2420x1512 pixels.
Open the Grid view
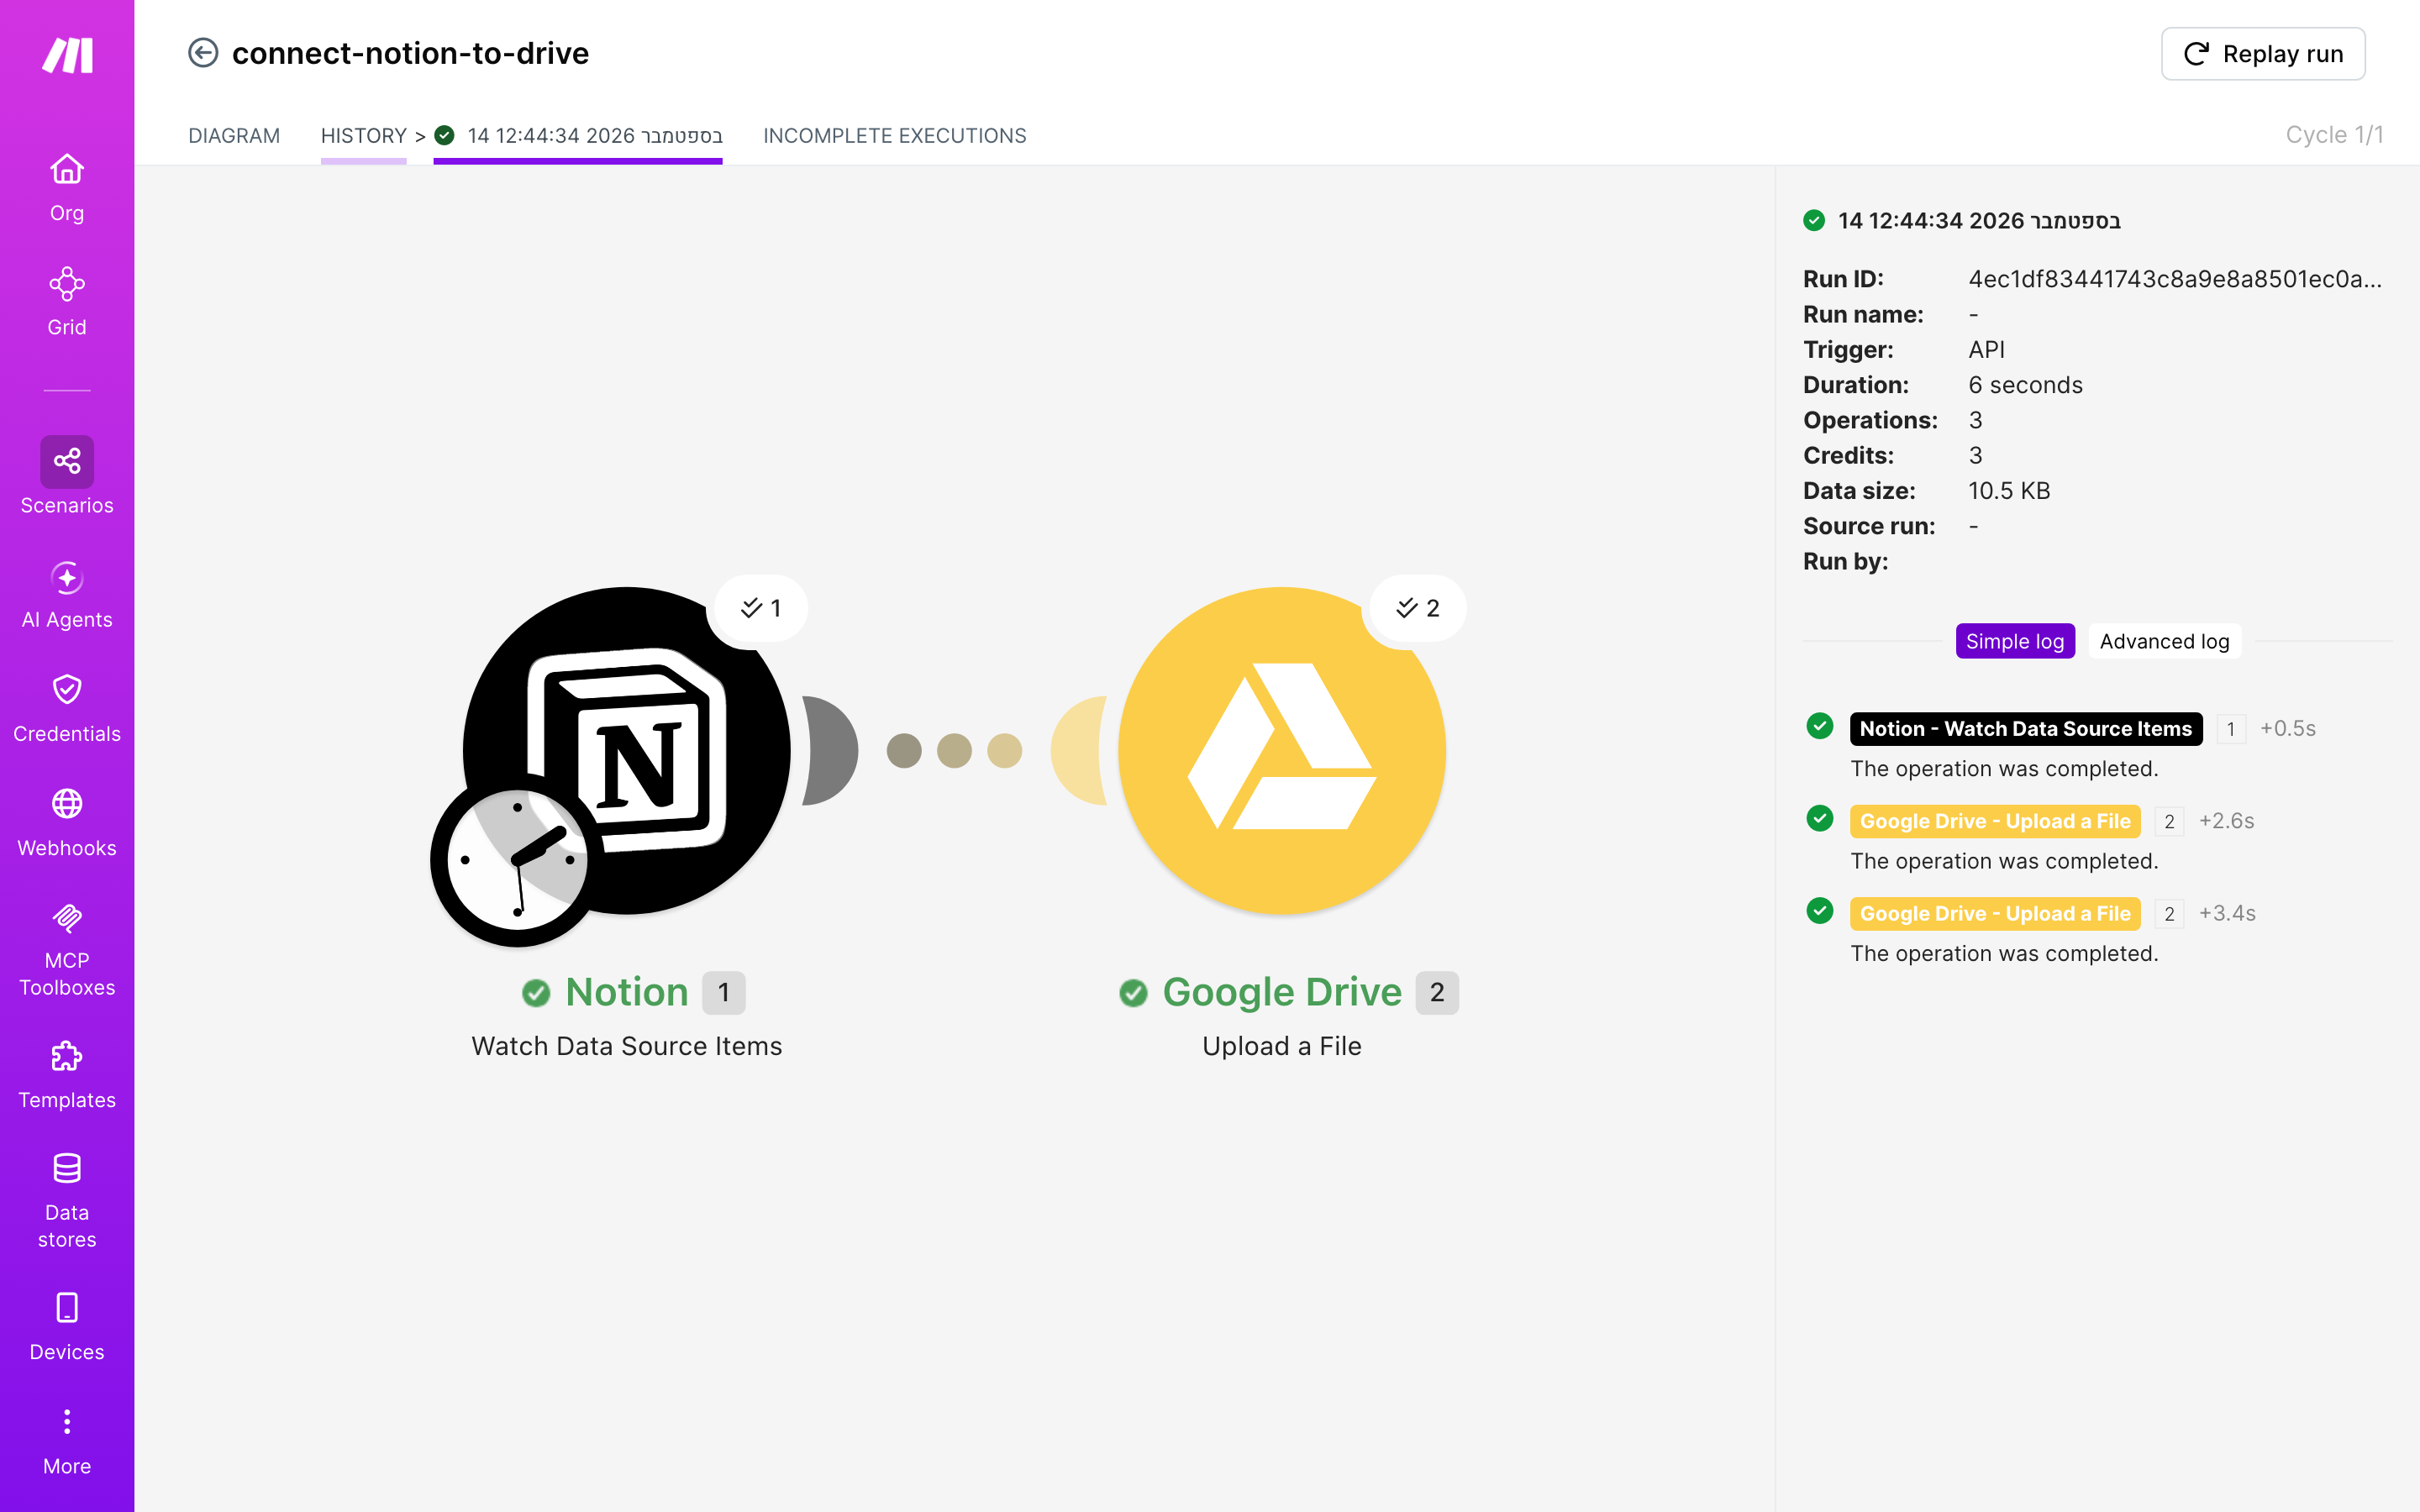tap(67, 302)
